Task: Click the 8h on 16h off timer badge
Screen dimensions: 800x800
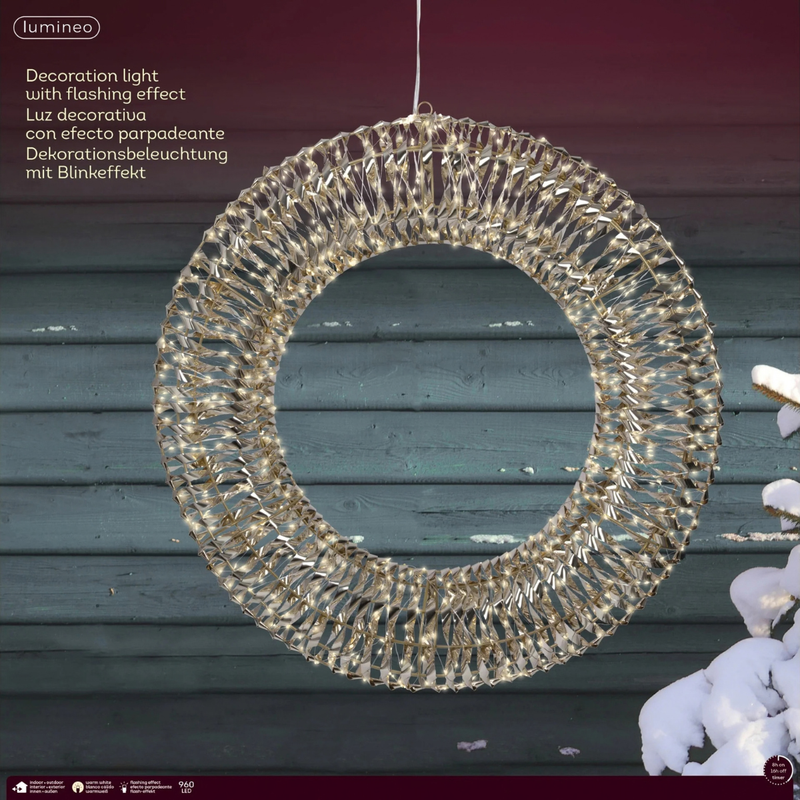Action: point(779,770)
